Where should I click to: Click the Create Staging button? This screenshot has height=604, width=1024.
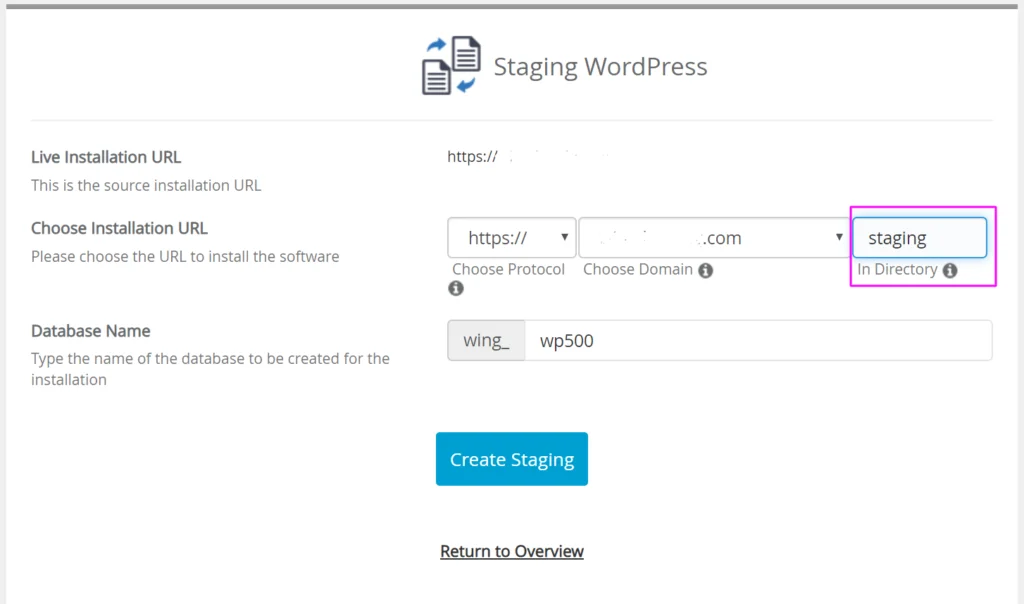click(512, 459)
